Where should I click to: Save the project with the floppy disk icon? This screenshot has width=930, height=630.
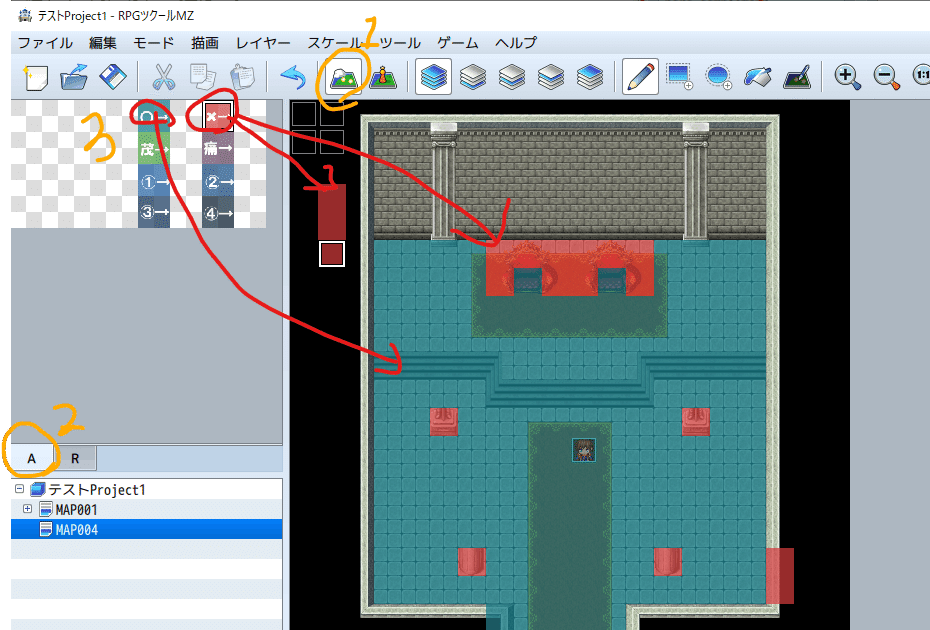(113, 77)
